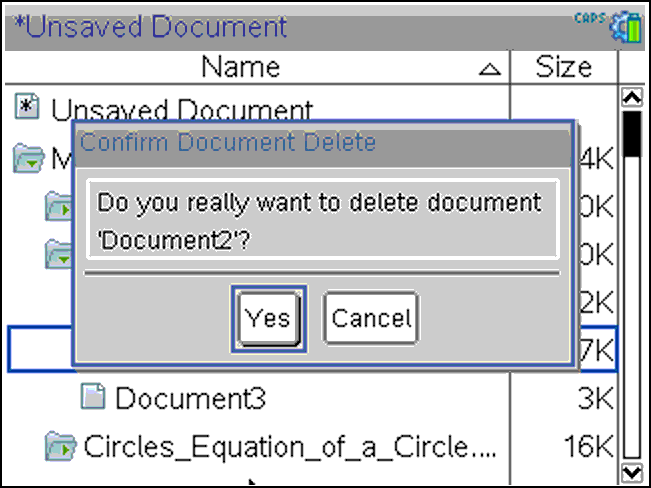Click the CAPS indicator in the title bar
Viewport: 651px width, 488px height.
[x=590, y=19]
